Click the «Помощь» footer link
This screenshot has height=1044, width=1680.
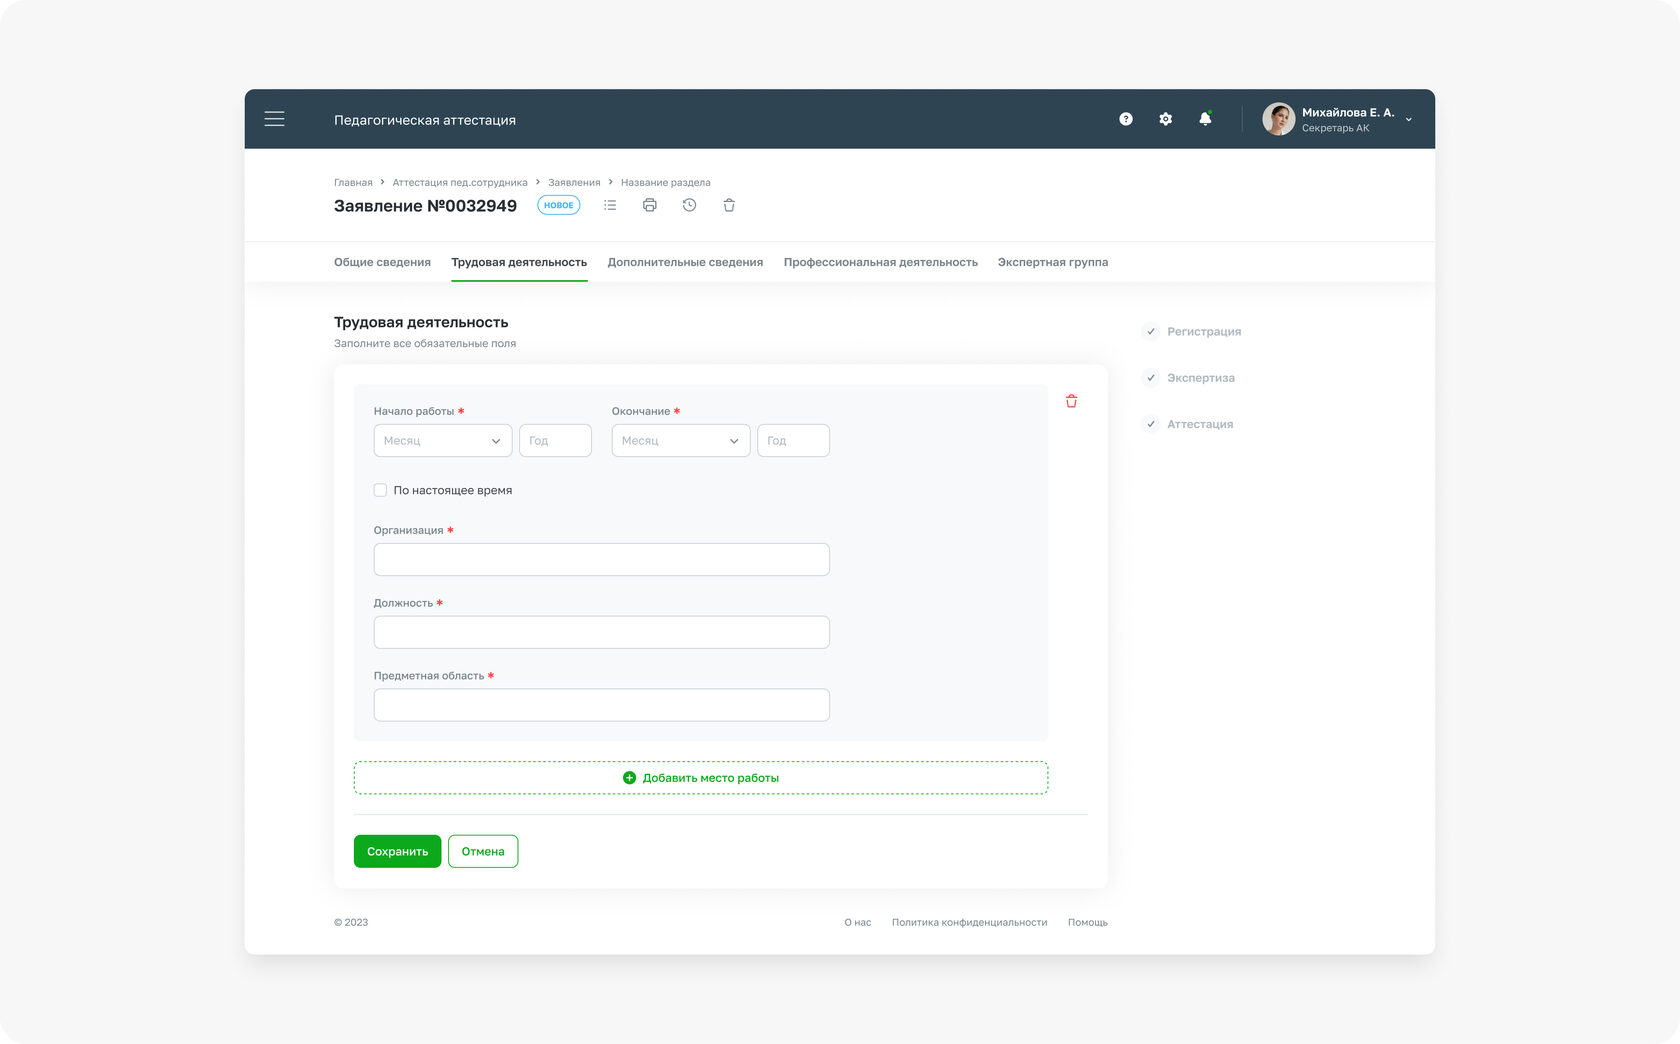(x=1088, y=923)
